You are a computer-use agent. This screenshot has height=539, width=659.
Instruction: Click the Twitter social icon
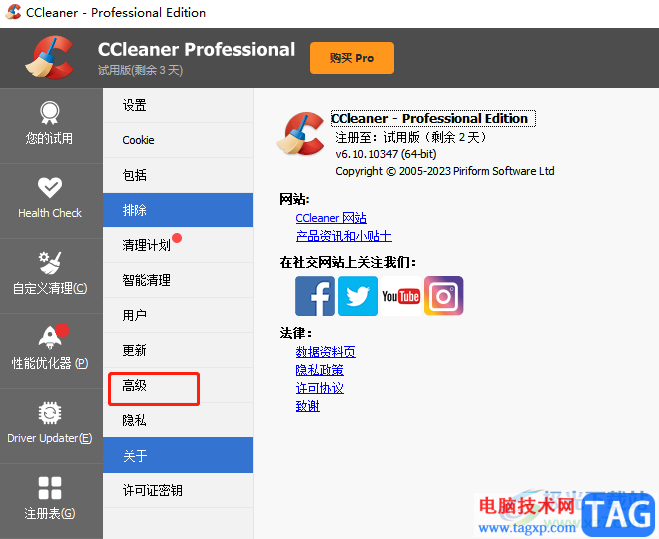pyautogui.click(x=358, y=296)
